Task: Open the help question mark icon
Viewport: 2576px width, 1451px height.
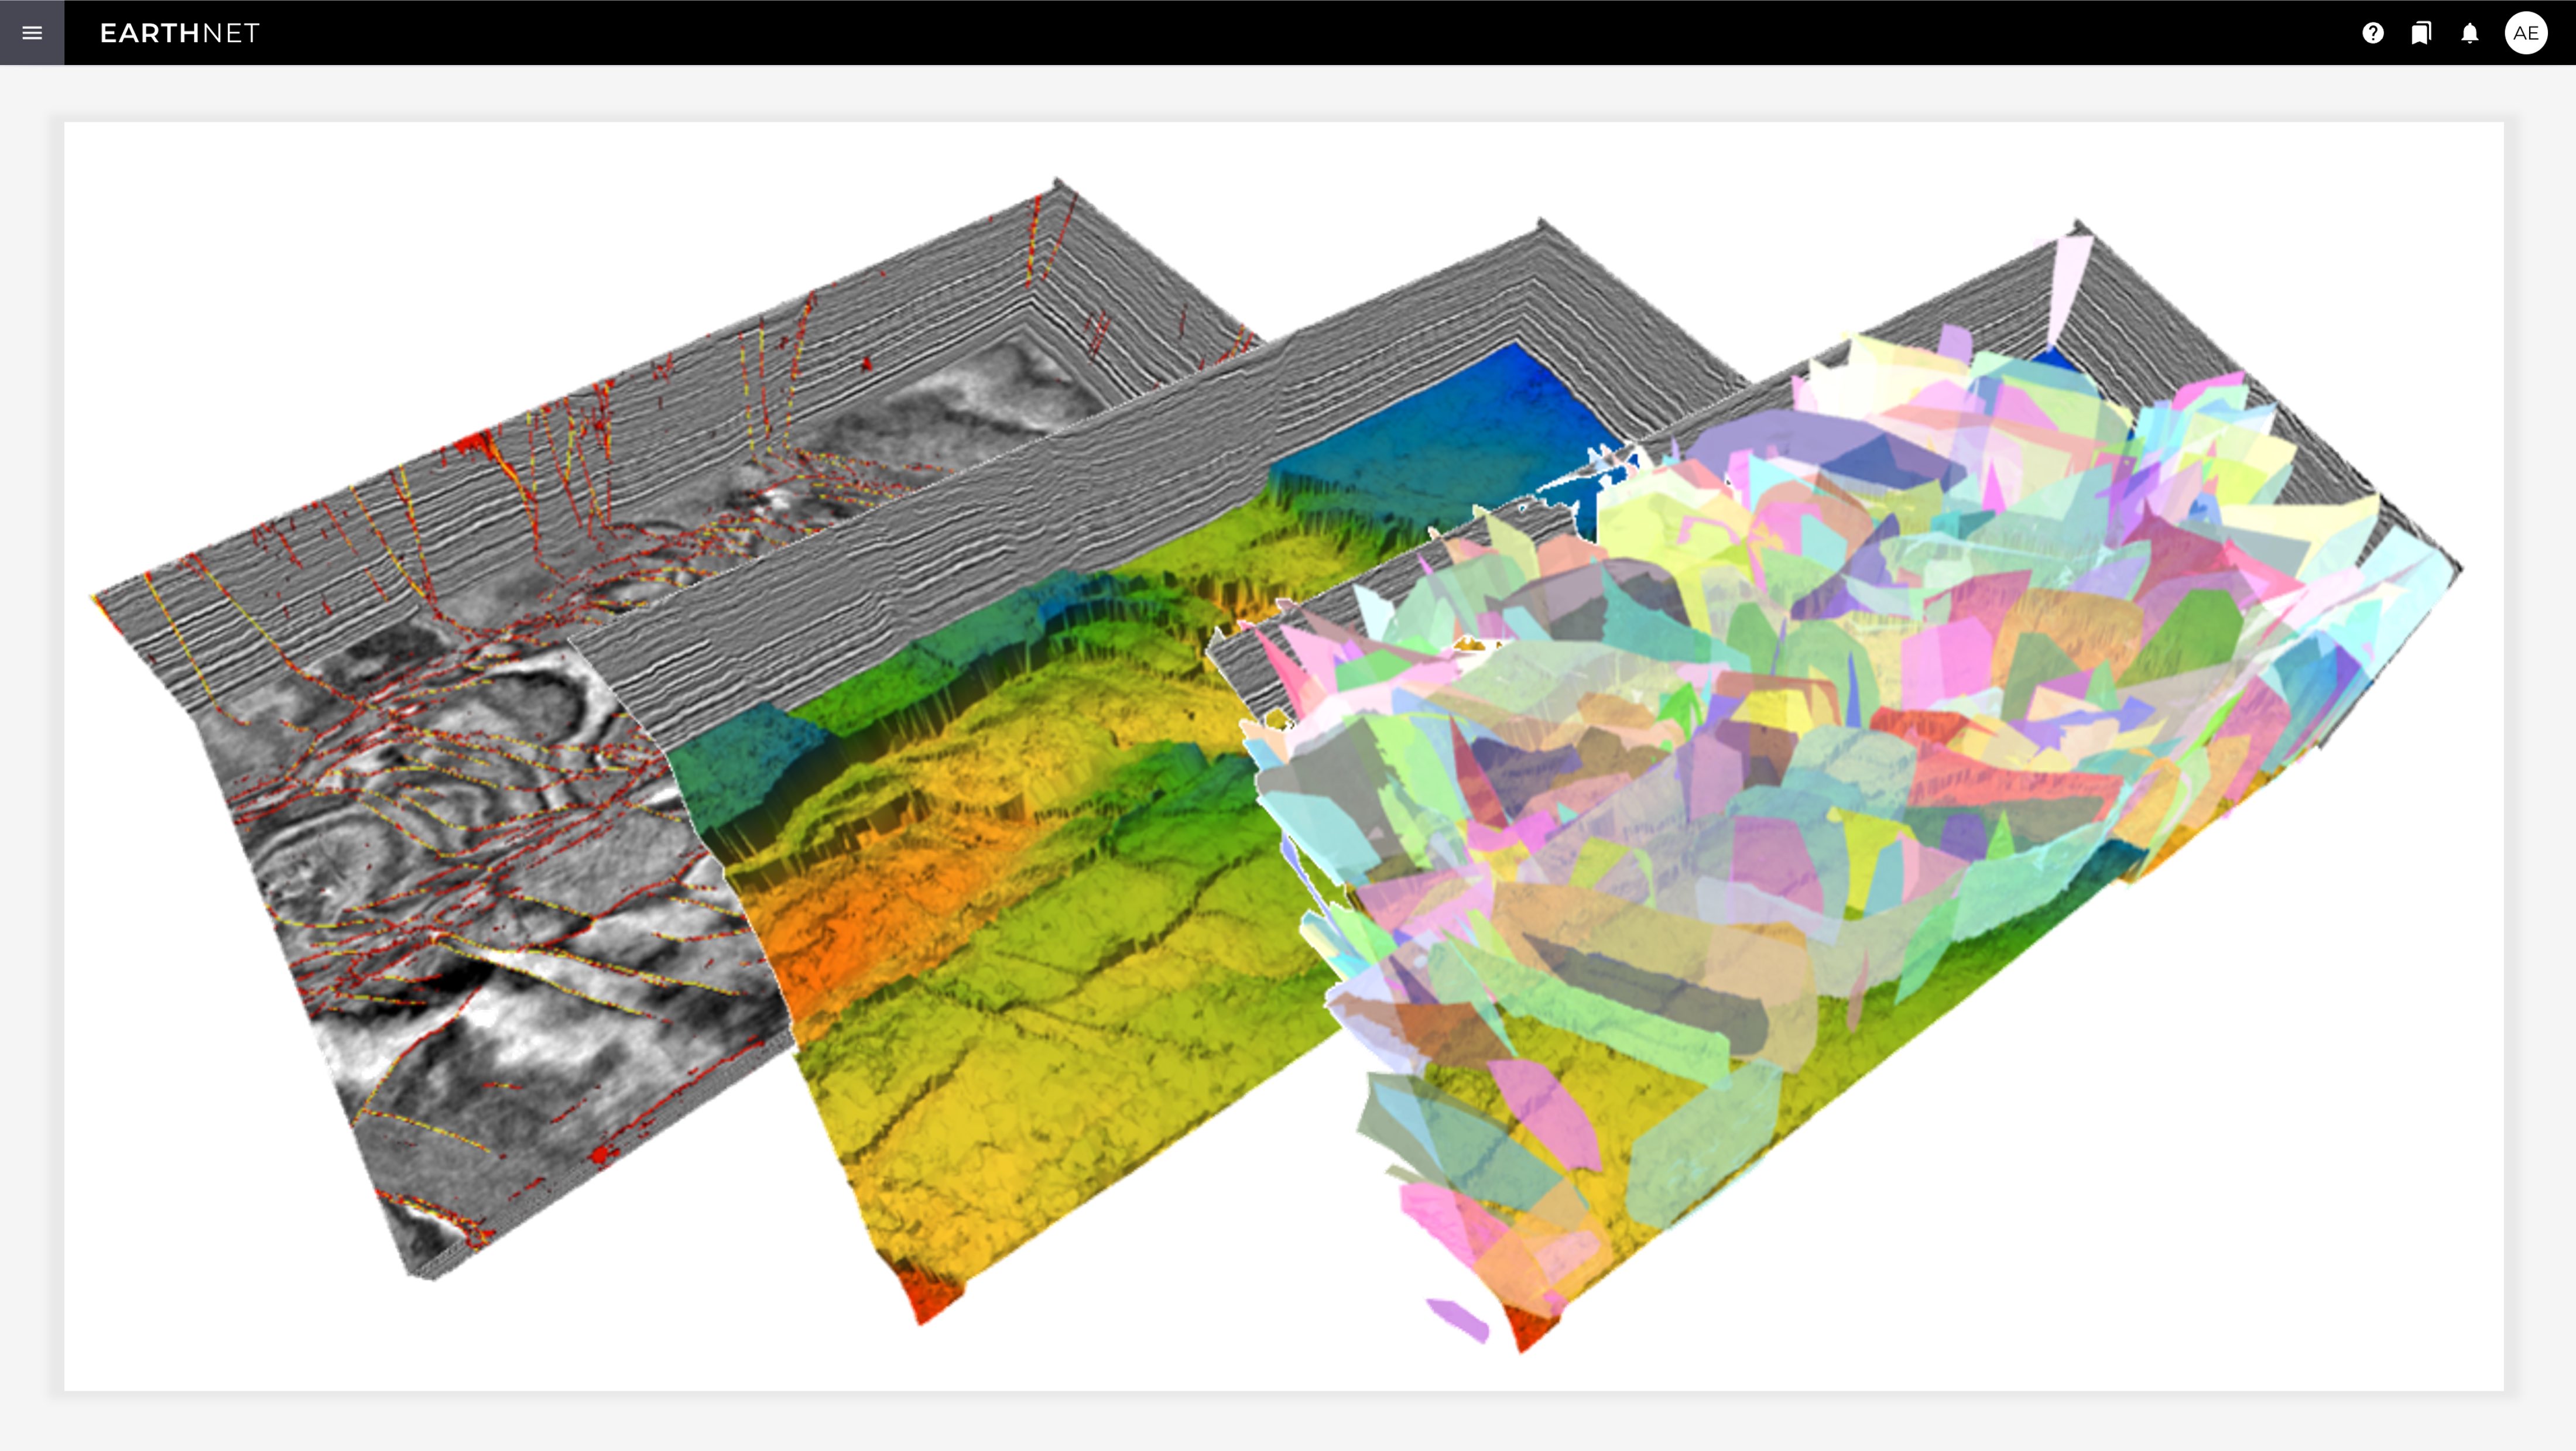Action: pyautogui.click(x=2373, y=33)
